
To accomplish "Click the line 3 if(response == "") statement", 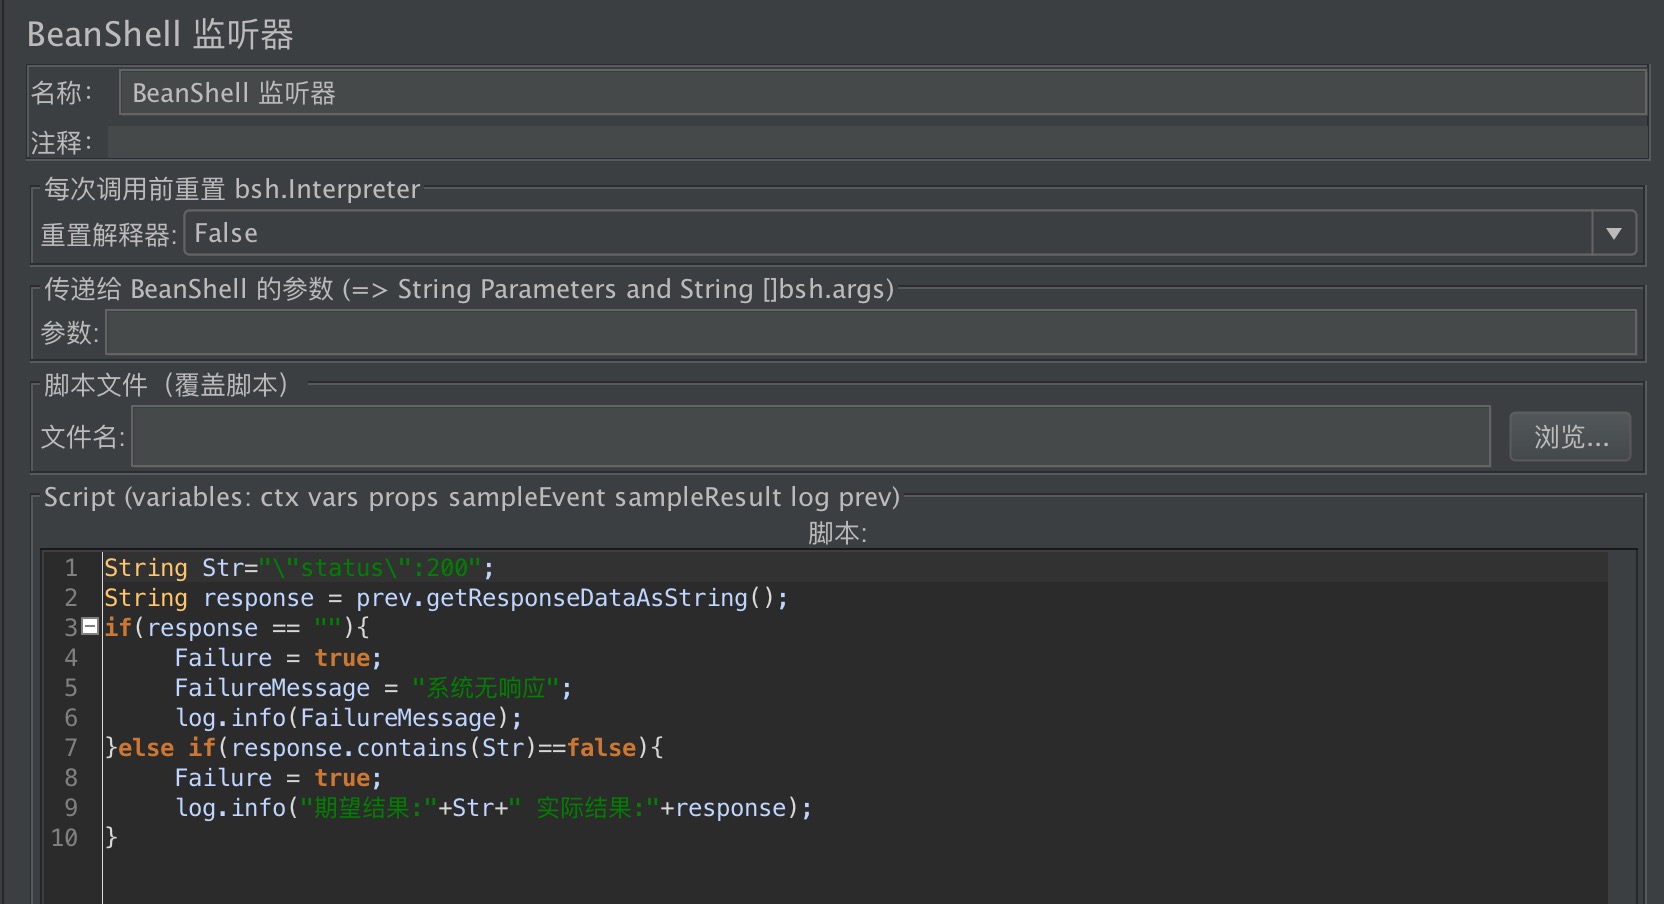I will 237,628.
